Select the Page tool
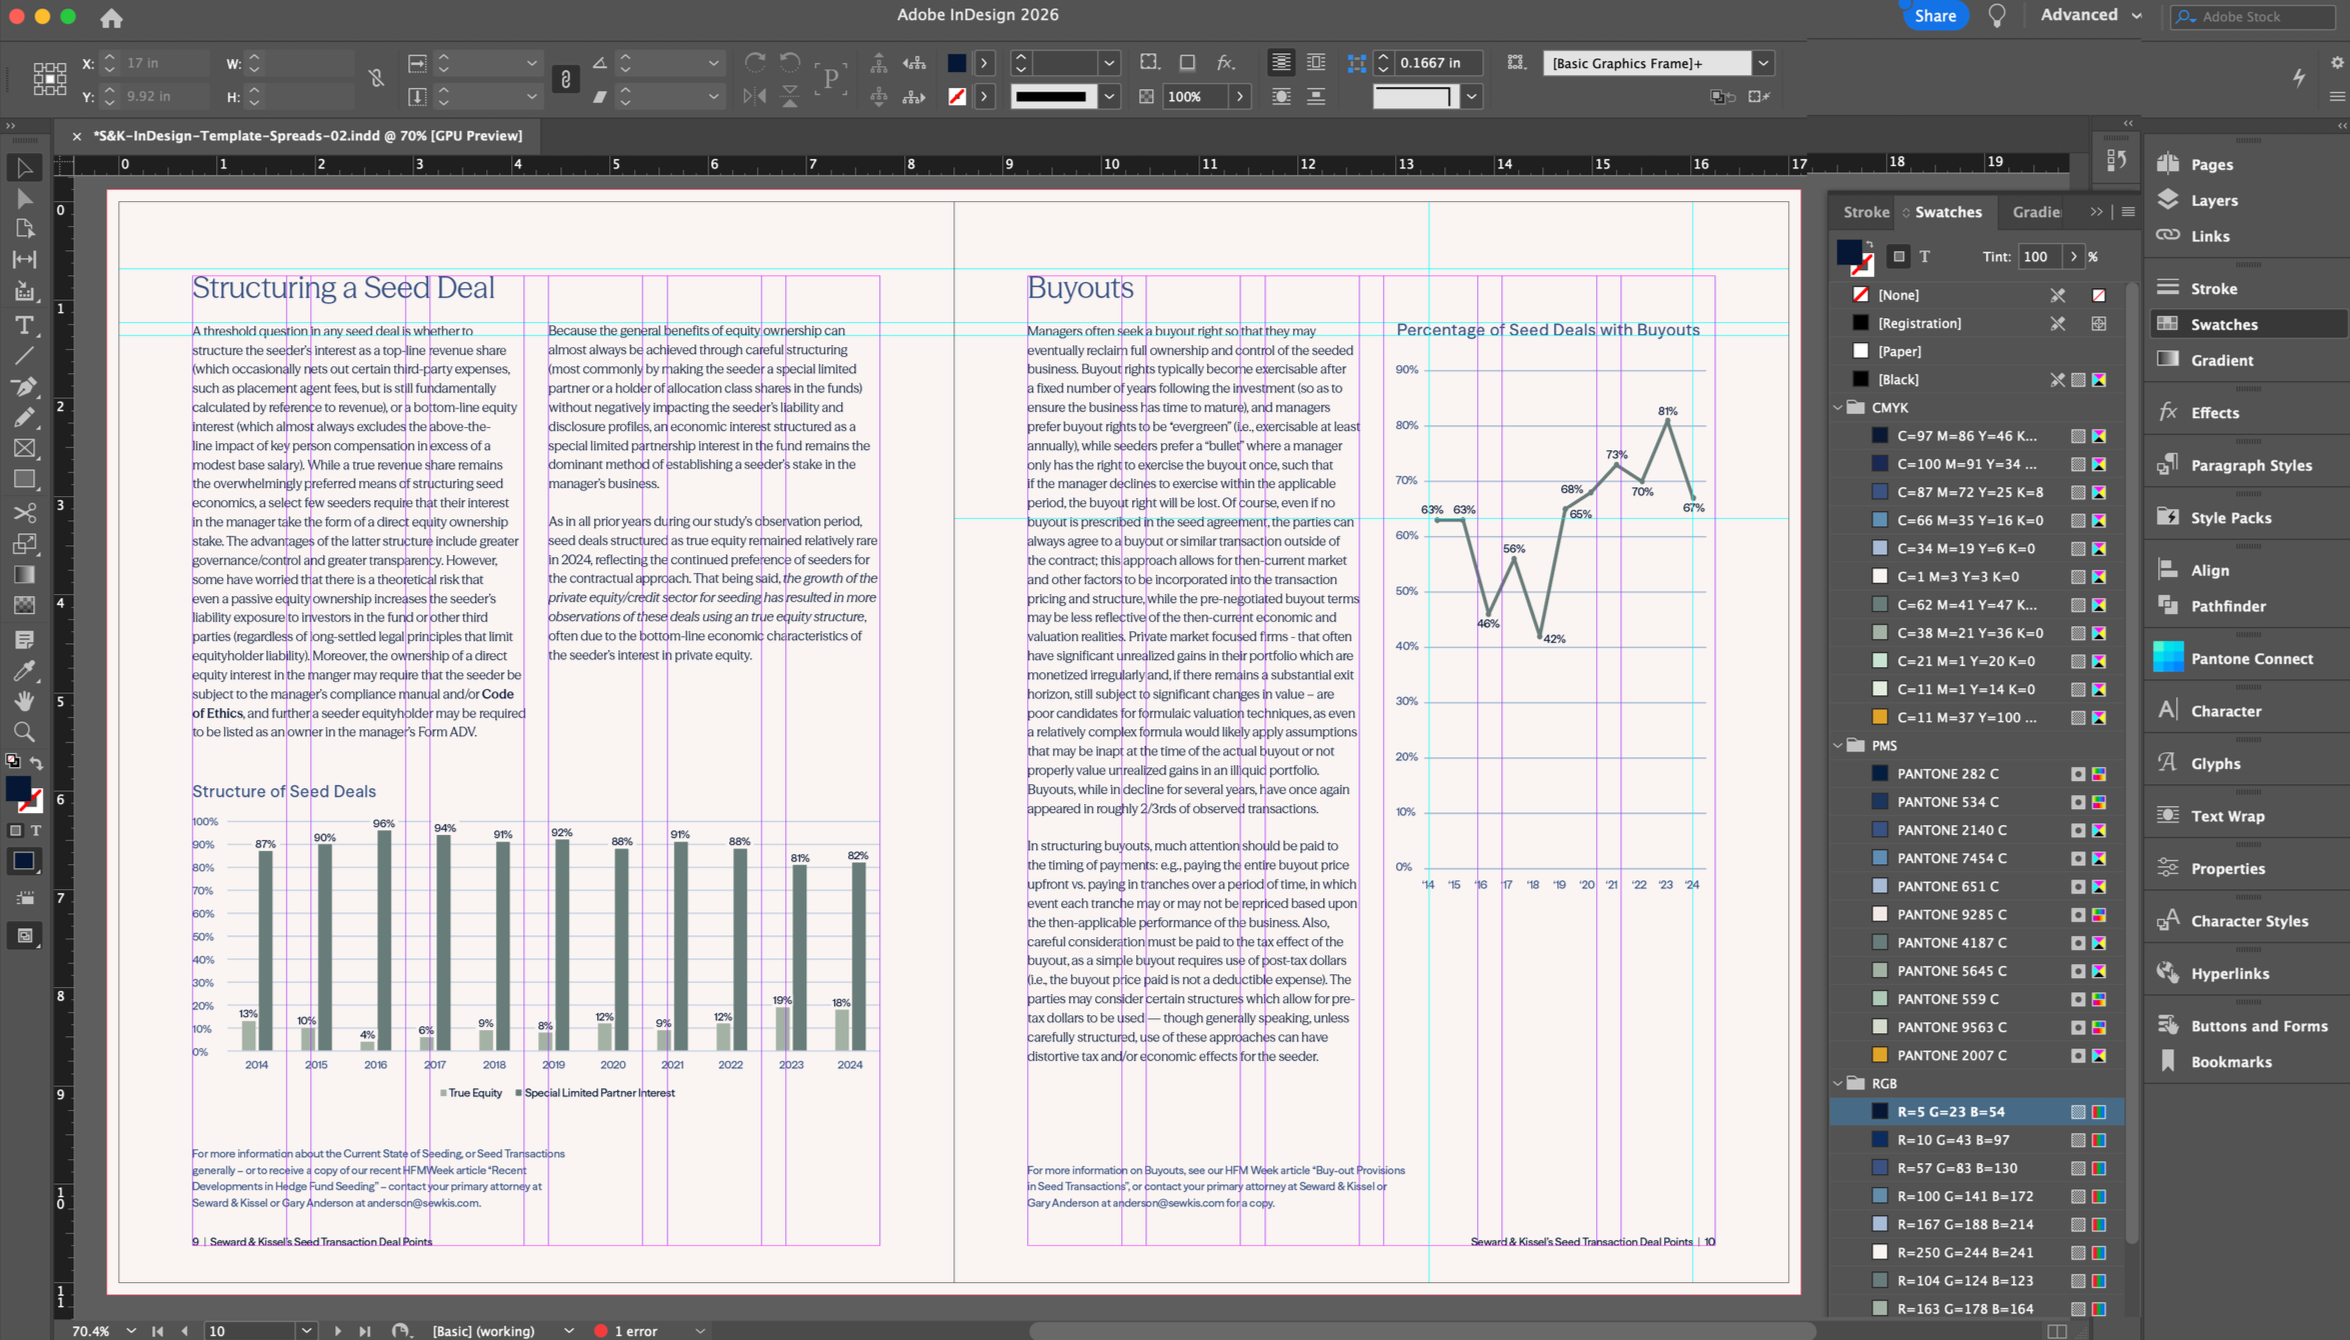 click(24, 229)
